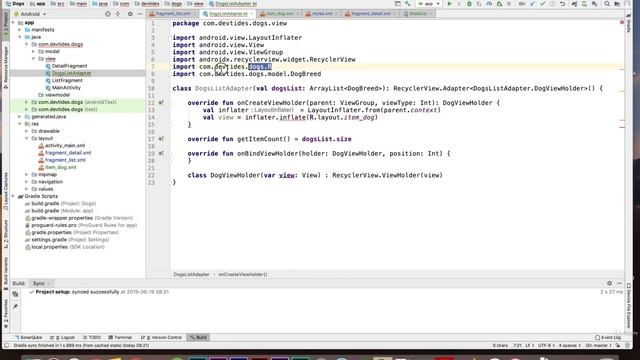Open DetailFragment in the project tree
This screenshot has width=640, height=360.
click(69, 66)
